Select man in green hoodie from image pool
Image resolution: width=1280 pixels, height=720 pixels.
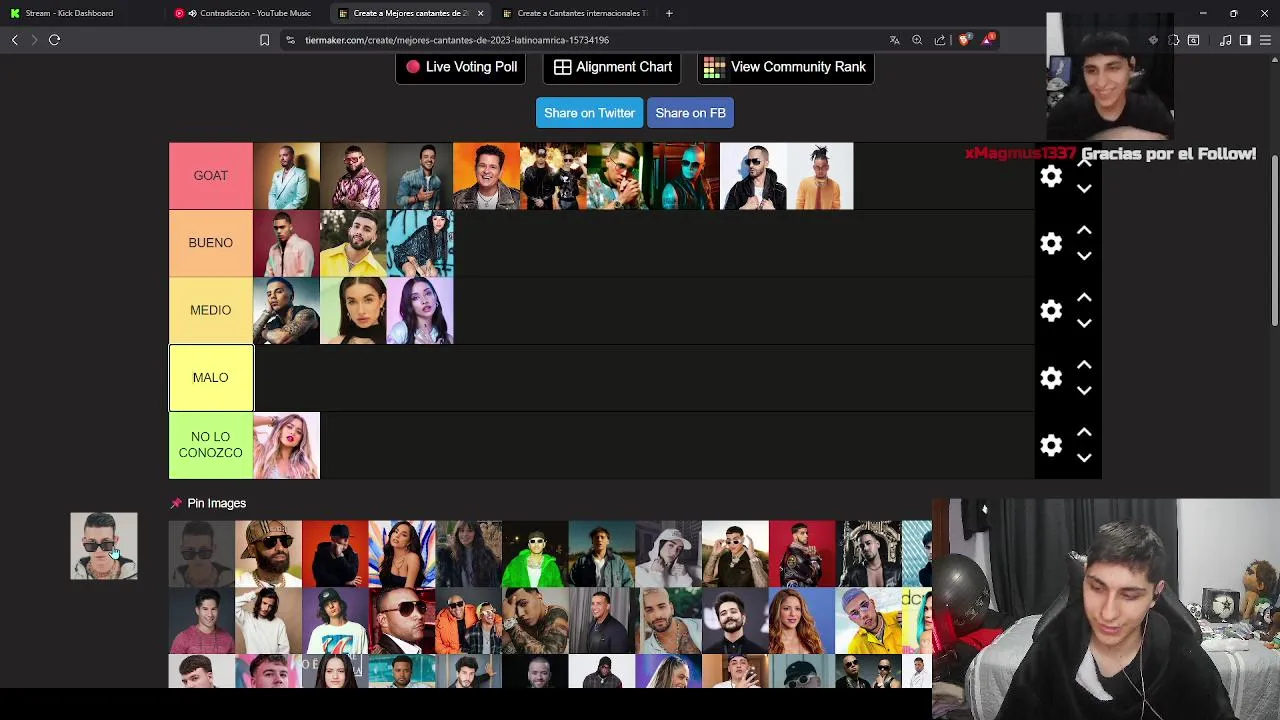[535, 553]
